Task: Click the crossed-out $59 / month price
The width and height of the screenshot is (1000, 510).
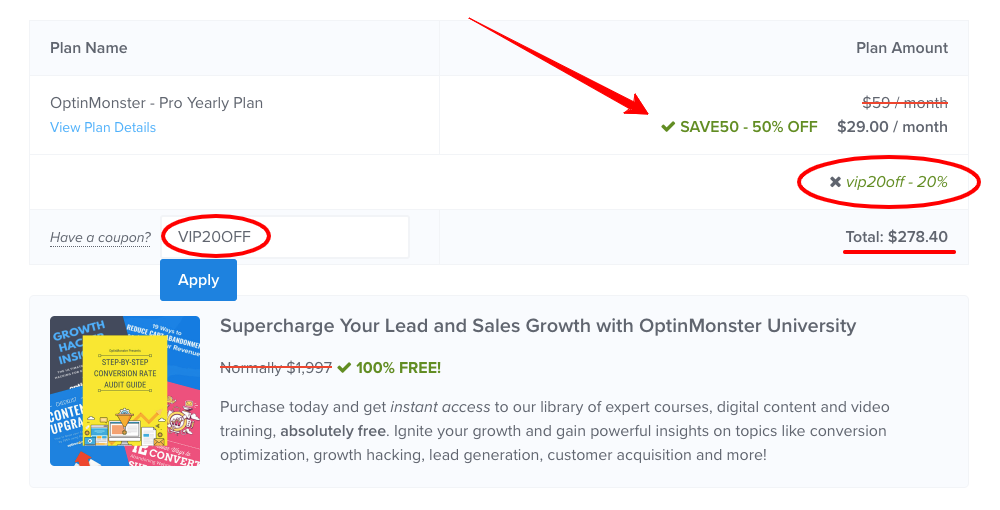Action: [x=904, y=103]
